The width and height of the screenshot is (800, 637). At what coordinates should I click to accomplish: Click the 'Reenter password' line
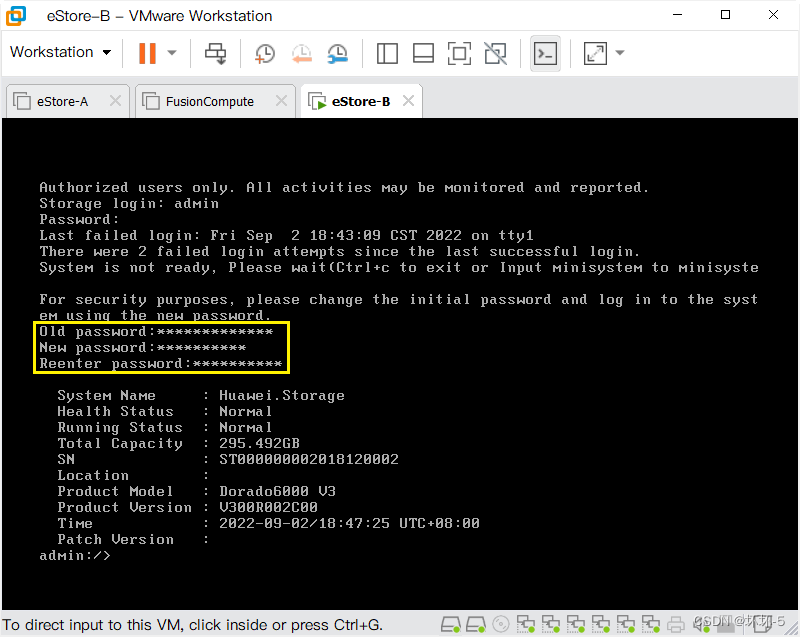point(161,364)
